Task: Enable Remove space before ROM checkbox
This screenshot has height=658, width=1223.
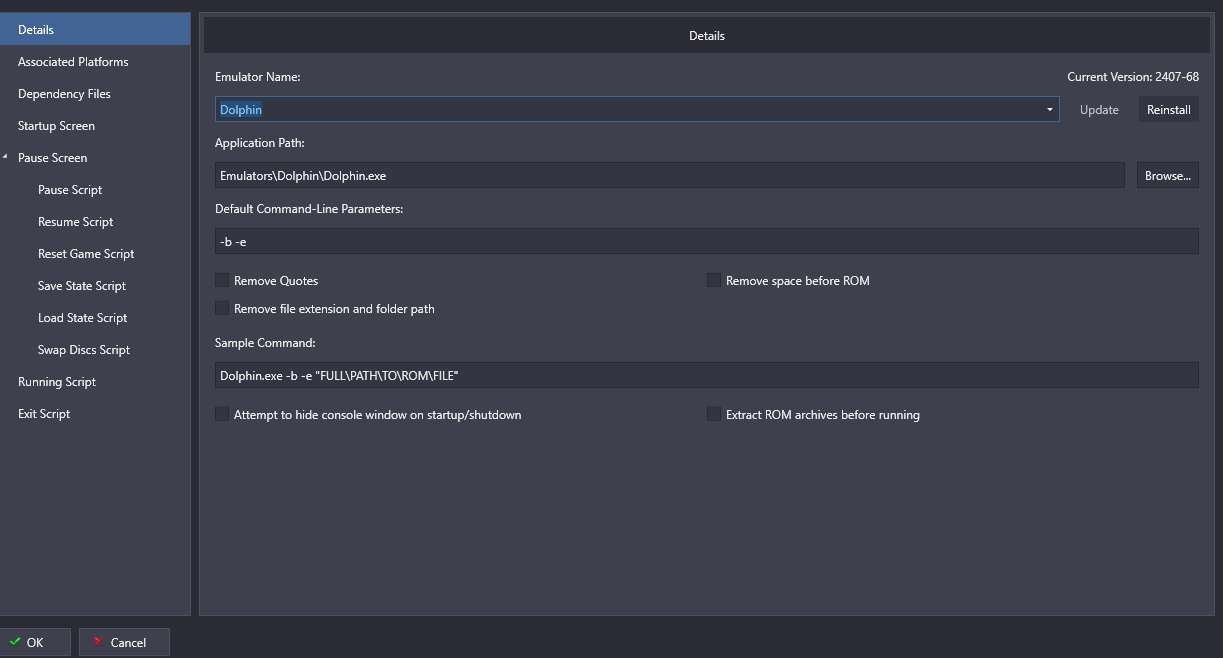Action: coord(714,281)
